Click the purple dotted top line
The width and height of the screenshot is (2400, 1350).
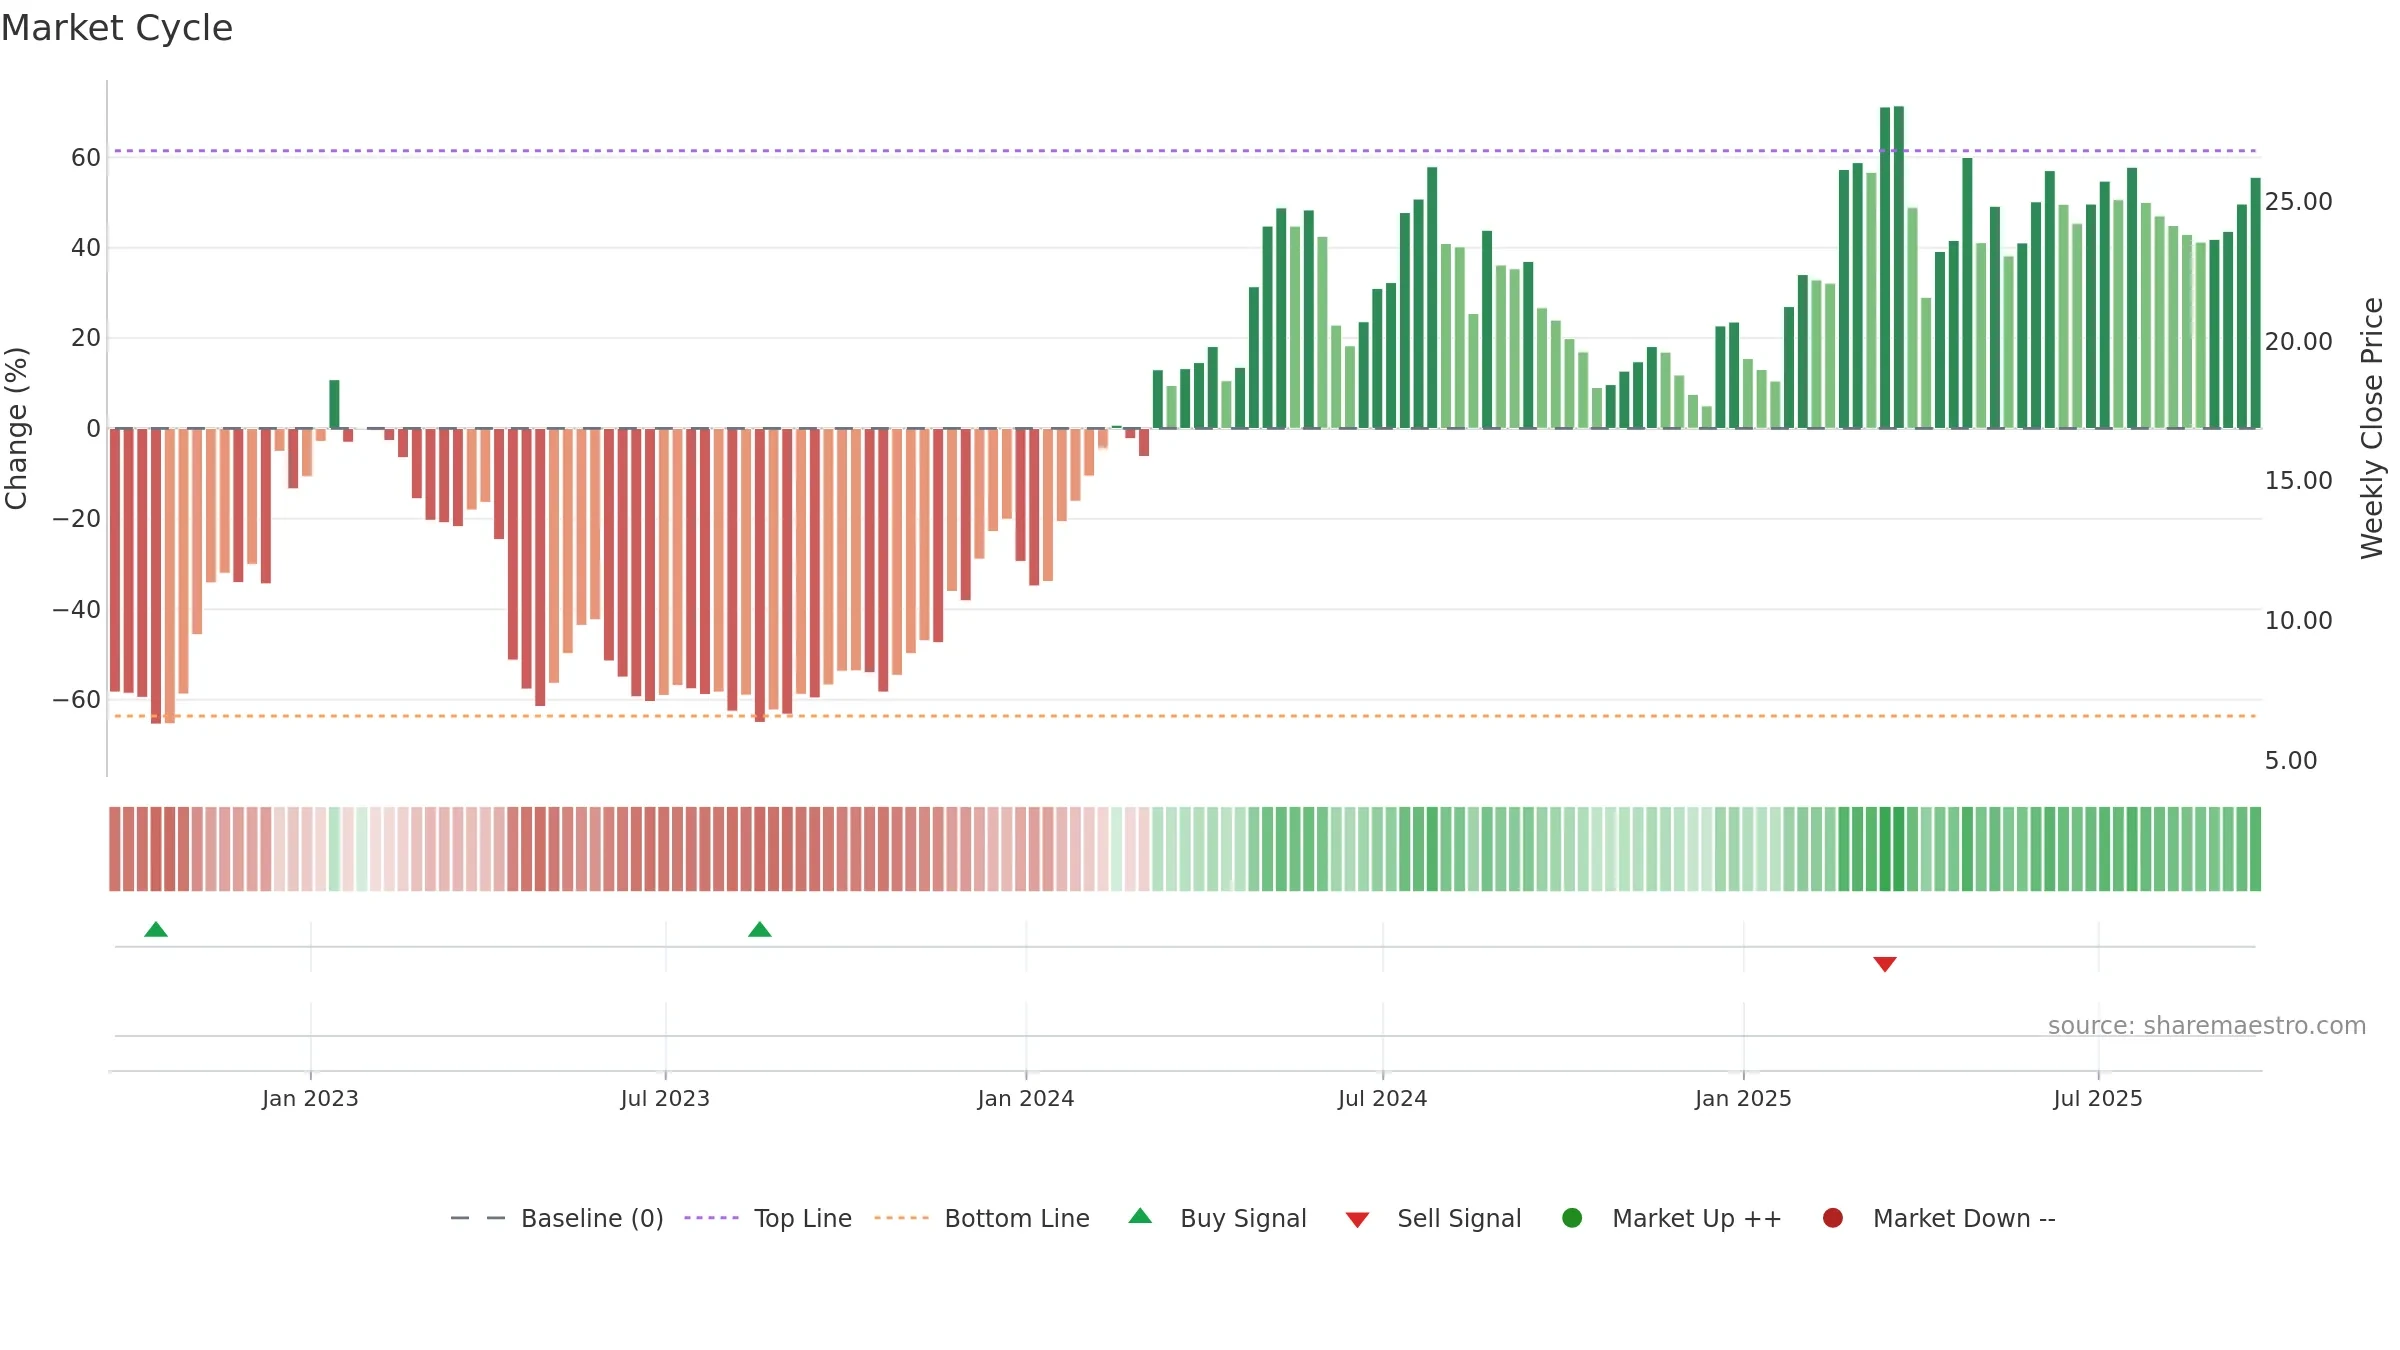1185,151
